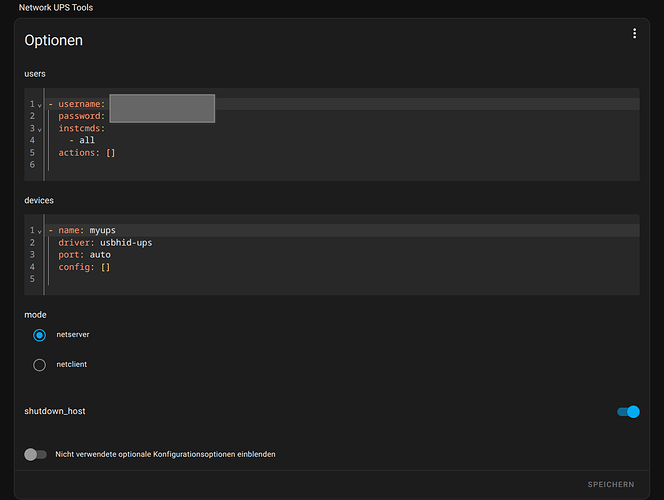Collapse the name fold arrow in devices
This screenshot has height=500, width=664.
pos(39,232)
